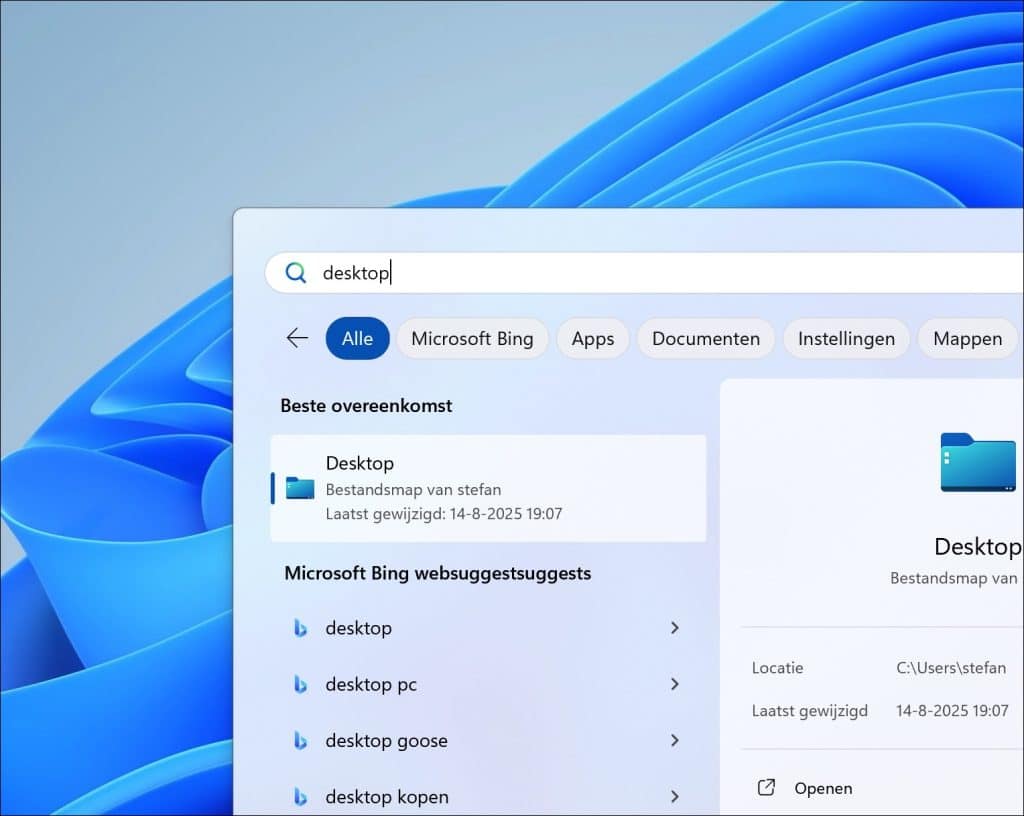The height and width of the screenshot is (816, 1024).
Task: Select the 'desktop goose' suggestion
Action: (x=488, y=740)
